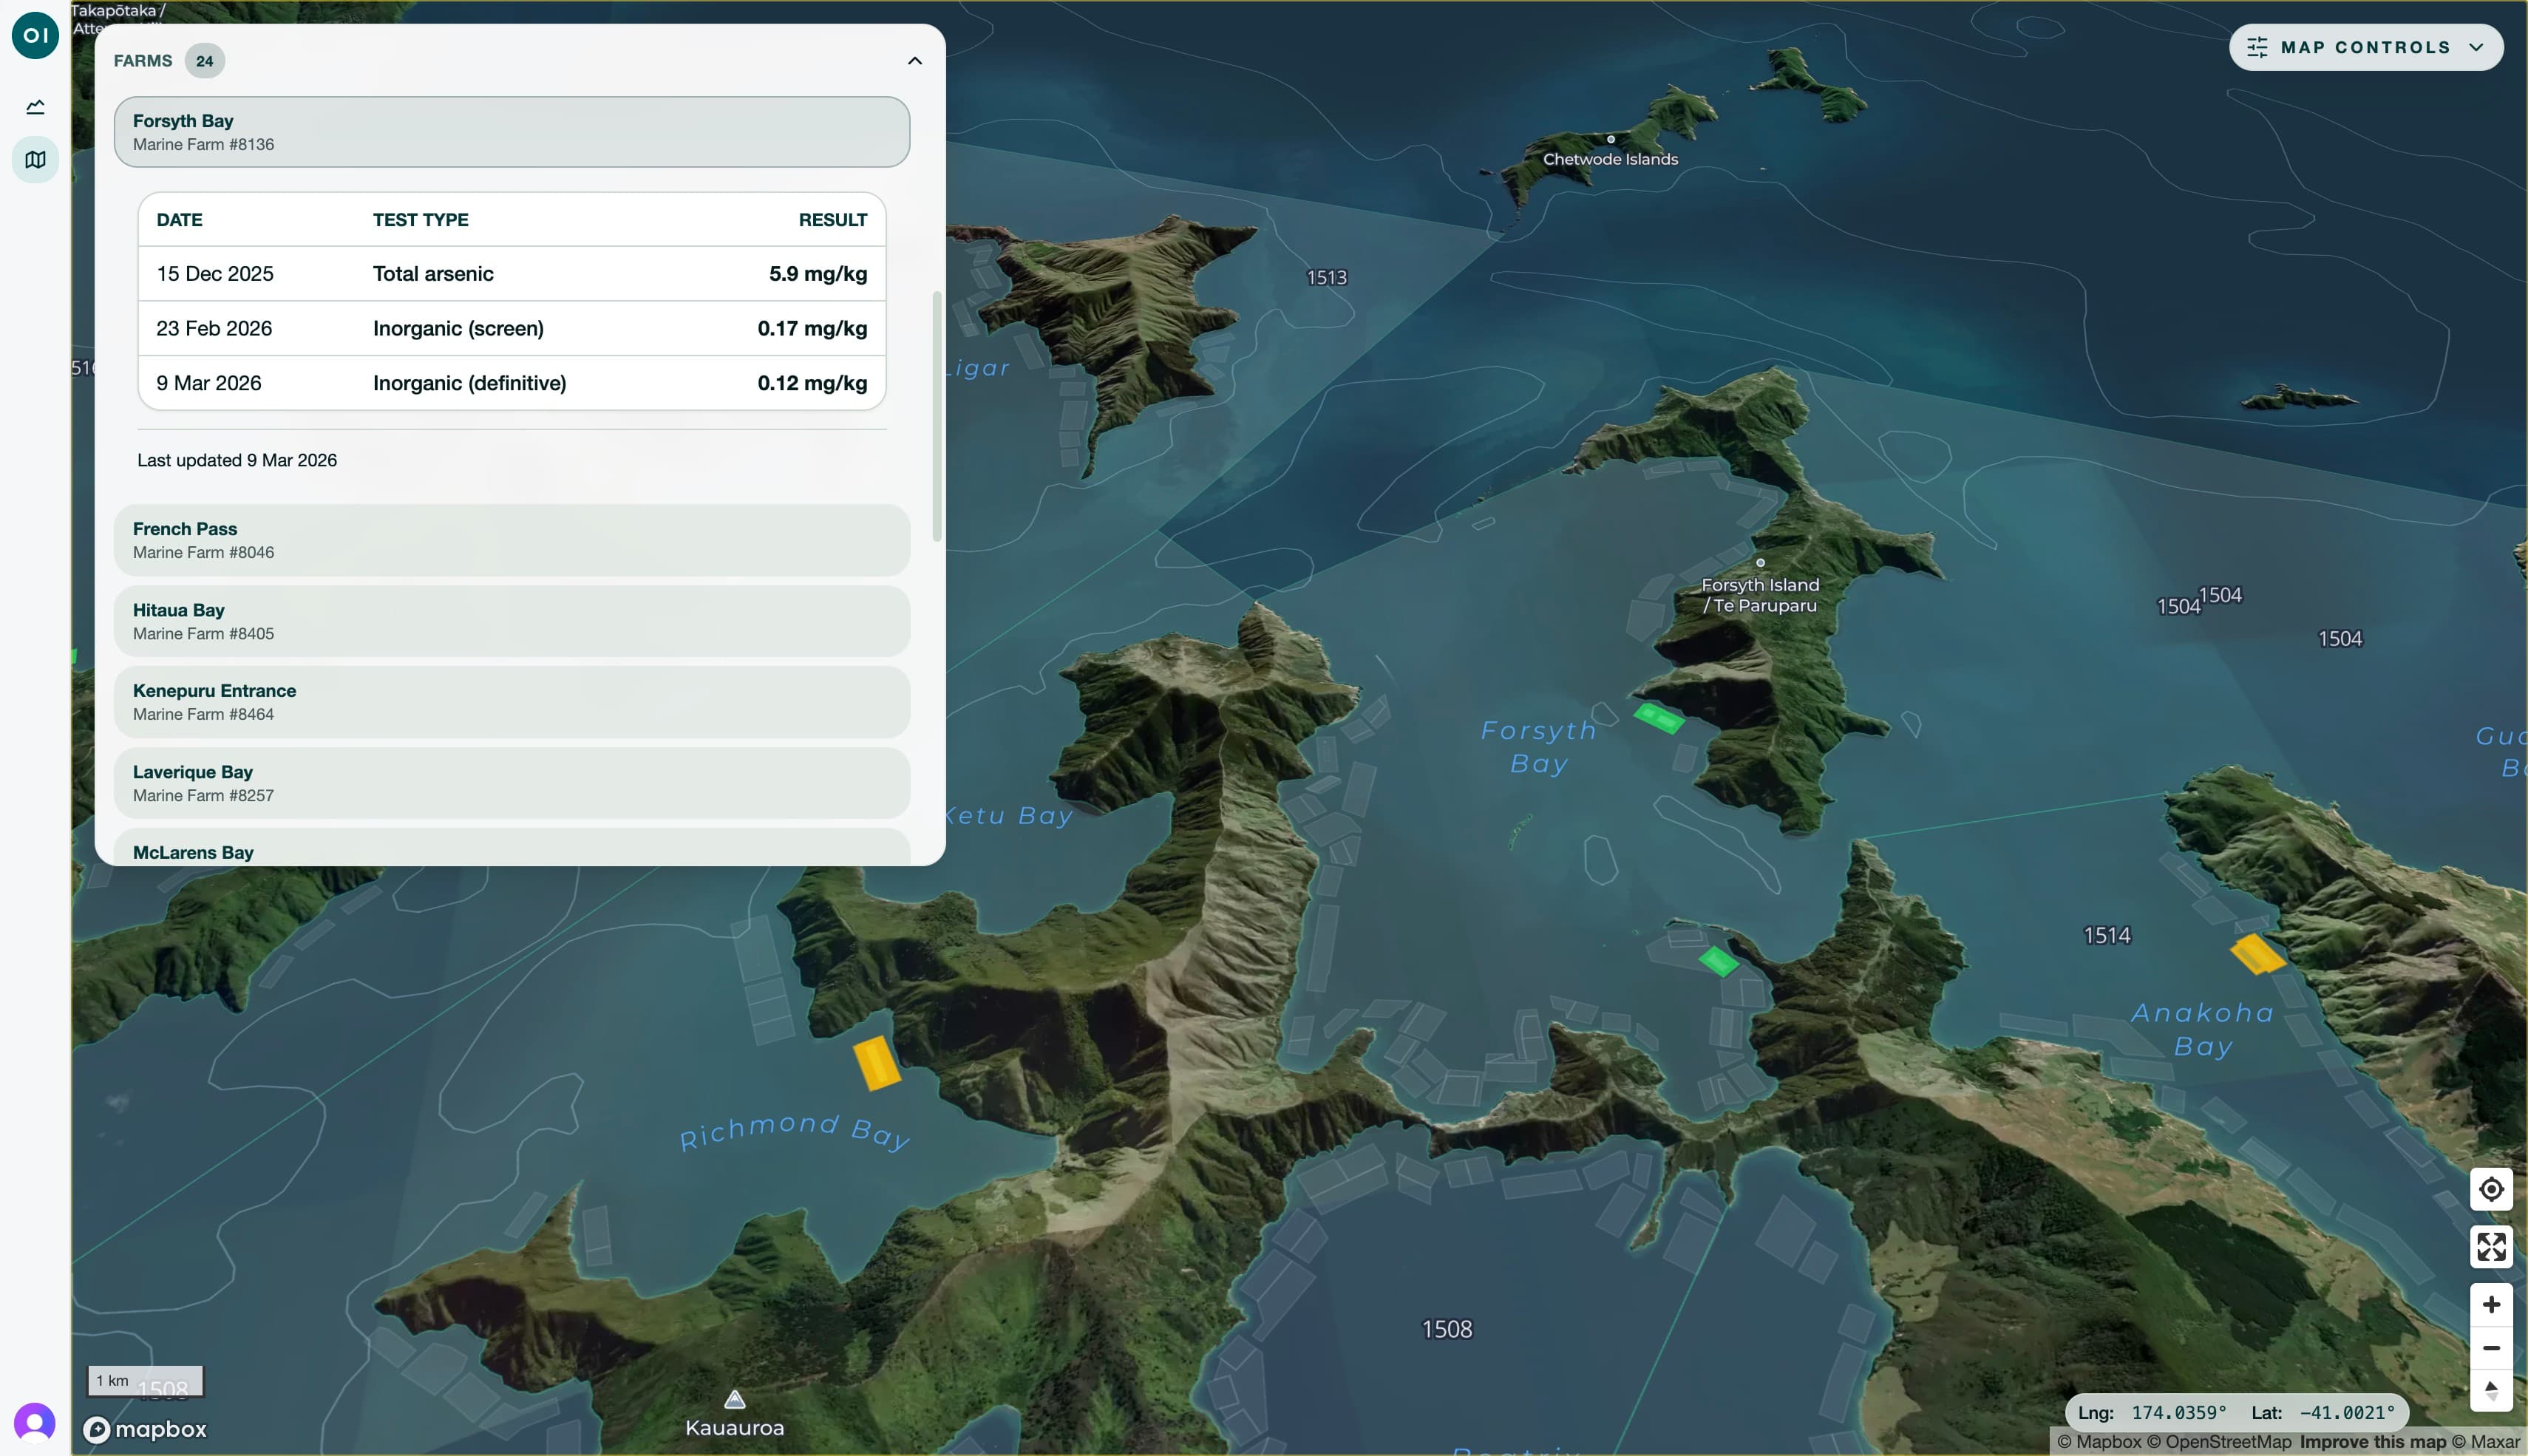Click the Map Controls sliders icon
Viewport: 2528px width, 1456px height.
[x=2259, y=46]
